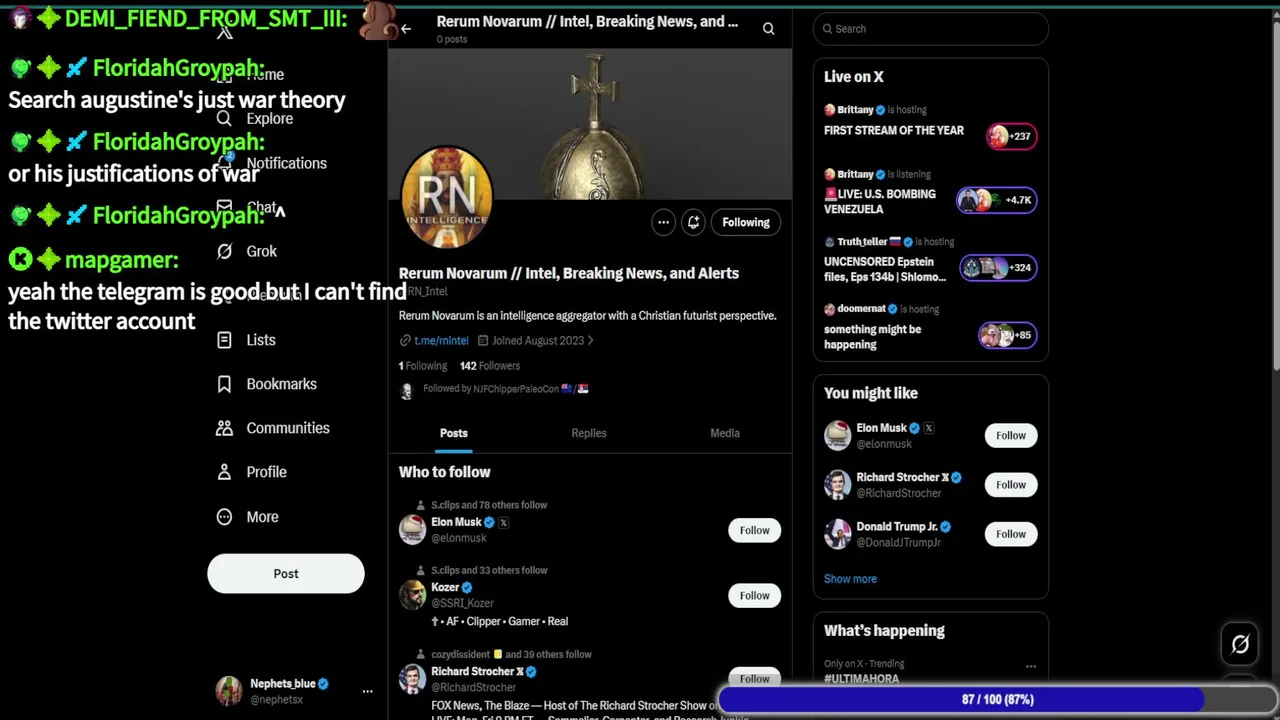Open Brittany's FIRST STREAM OF THE YEAR
The image size is (1280, 720).
(x=894, y=130)
